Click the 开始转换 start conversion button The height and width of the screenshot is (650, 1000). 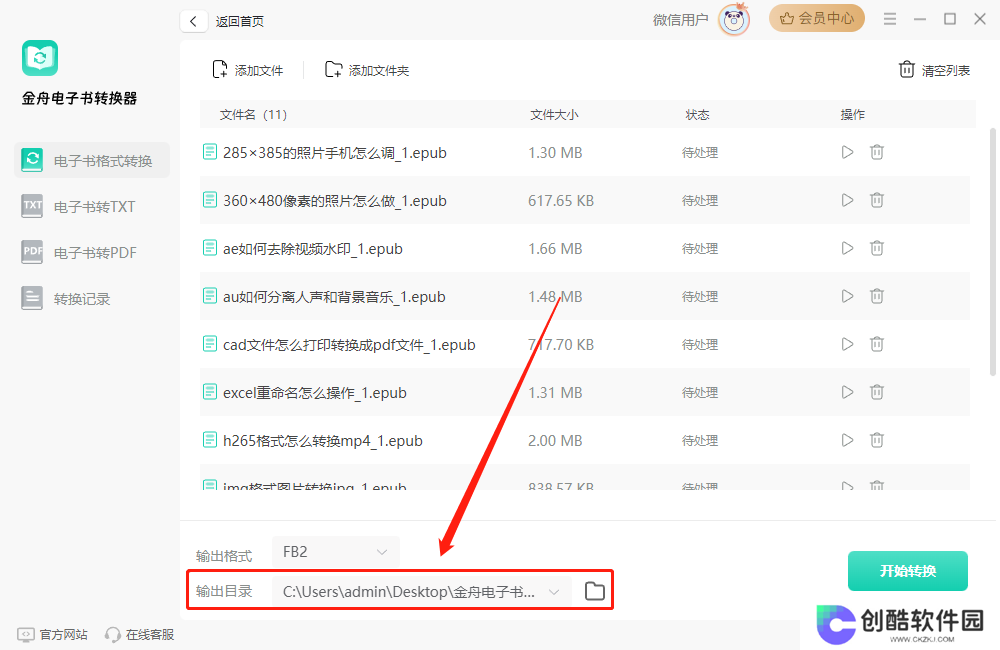pyautogui.click(x=908, y=571)
